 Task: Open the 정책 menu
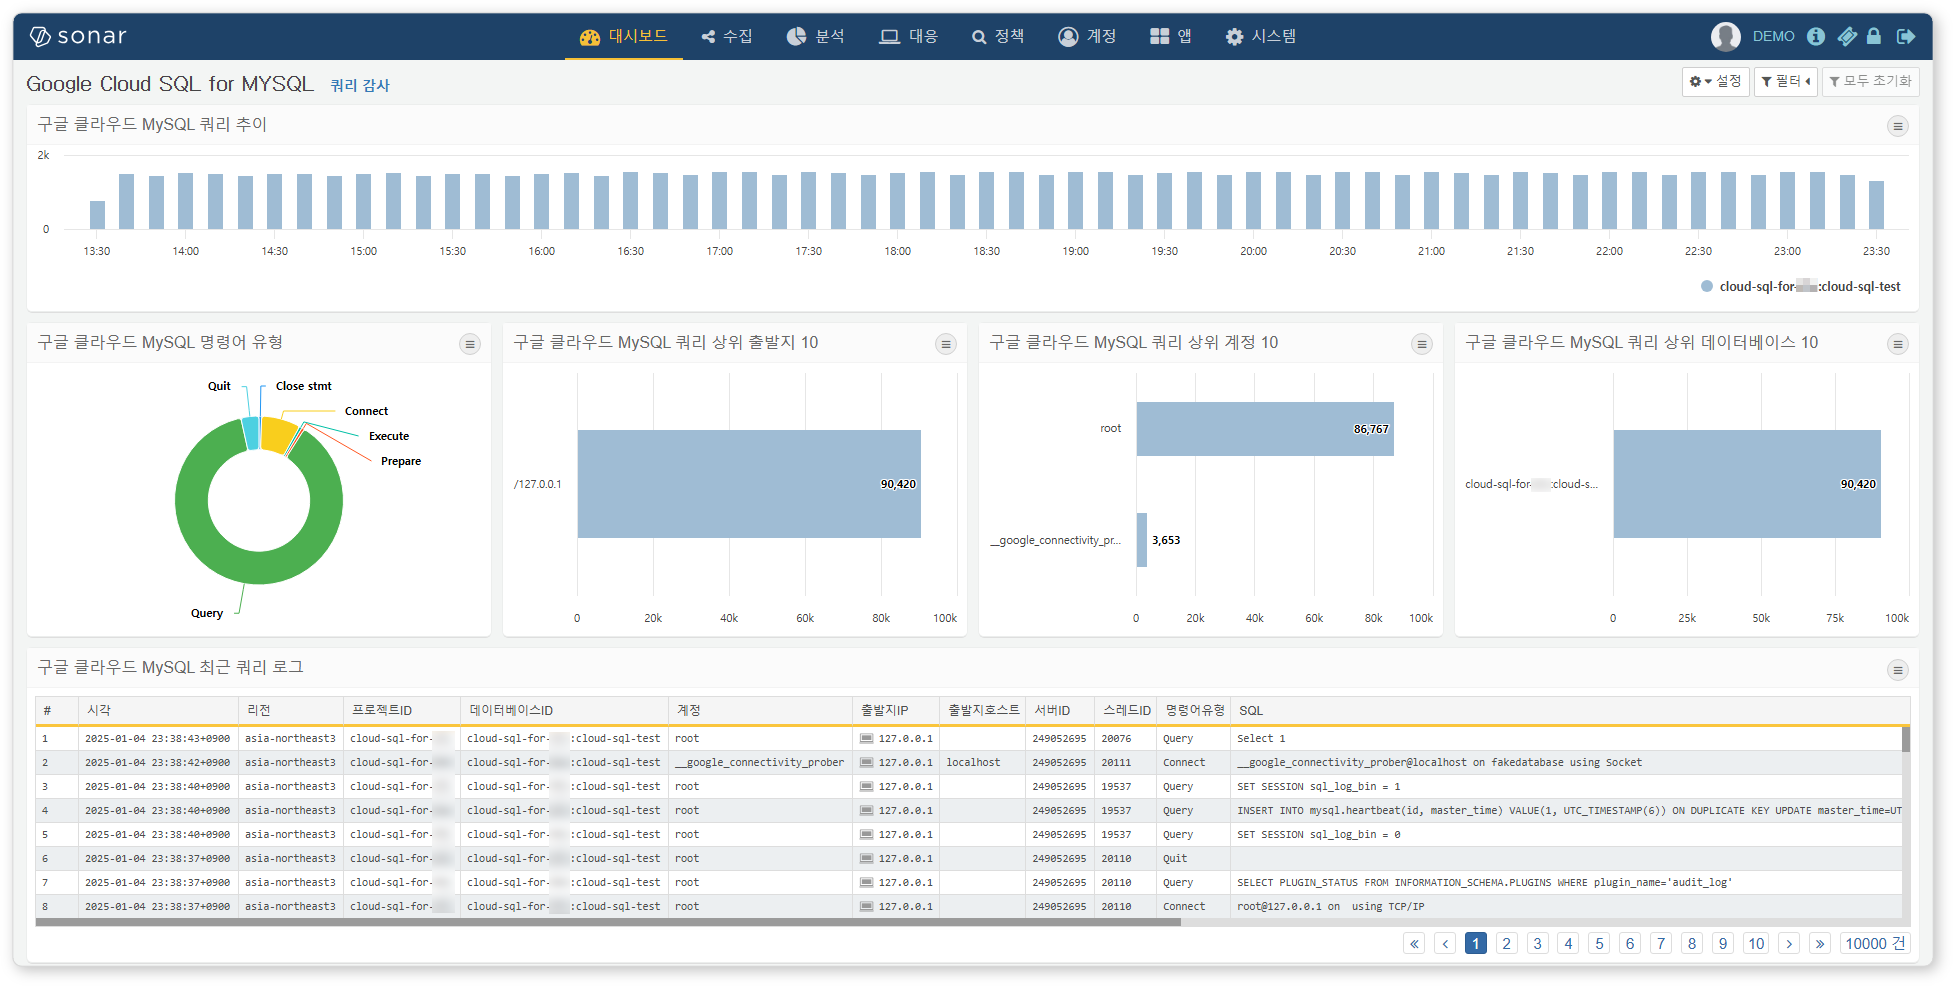point(998,37)
